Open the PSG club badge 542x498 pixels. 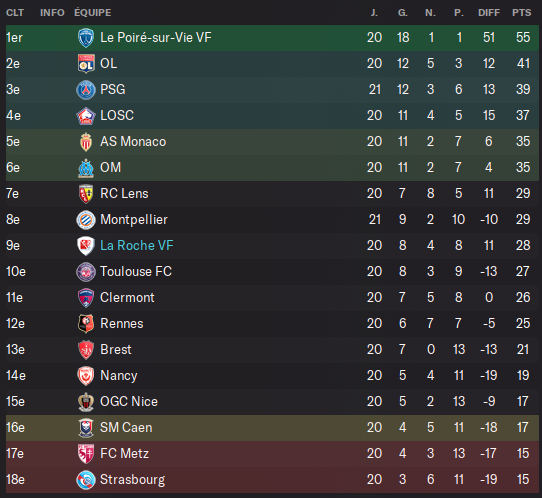(86, 90)
